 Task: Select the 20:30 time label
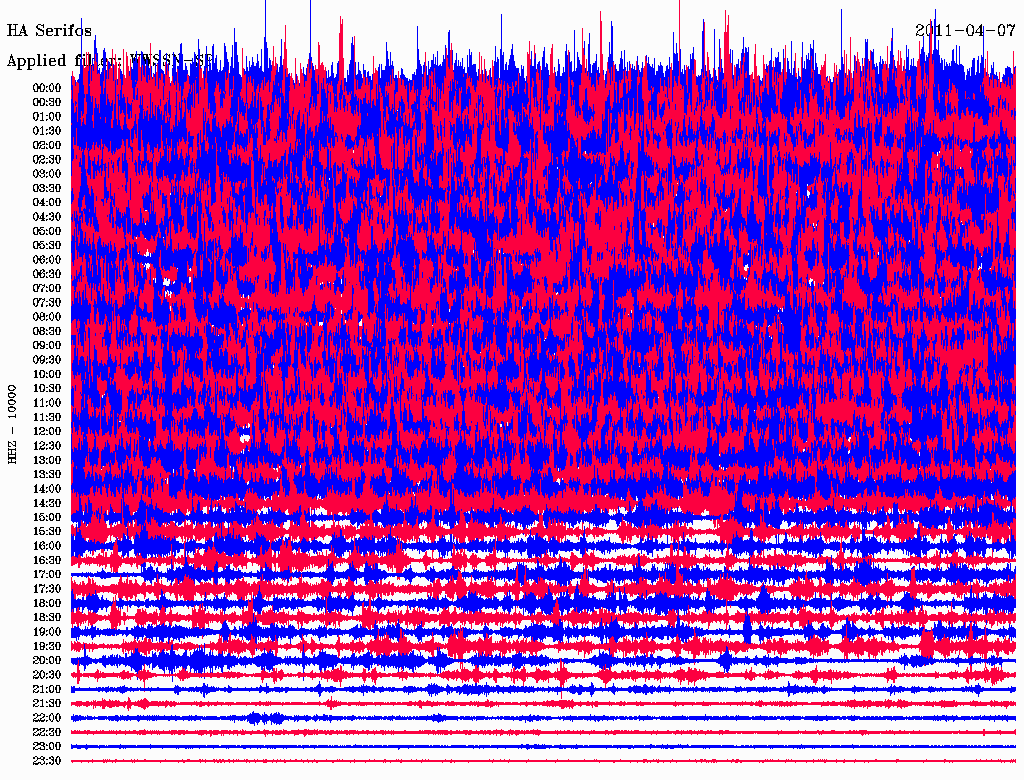pos(47,675)
